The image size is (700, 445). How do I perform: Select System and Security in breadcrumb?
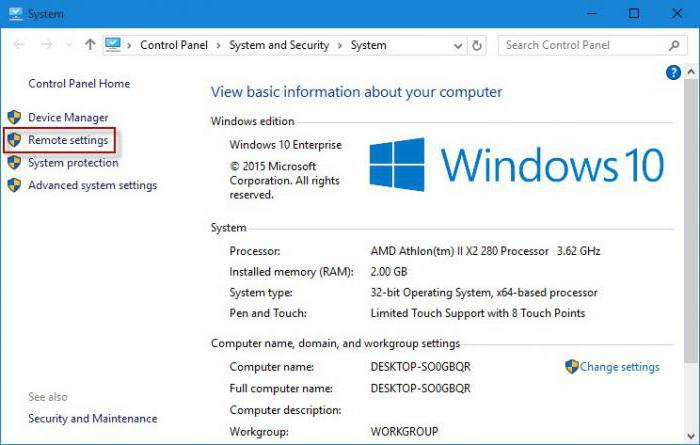pos(279,45)
